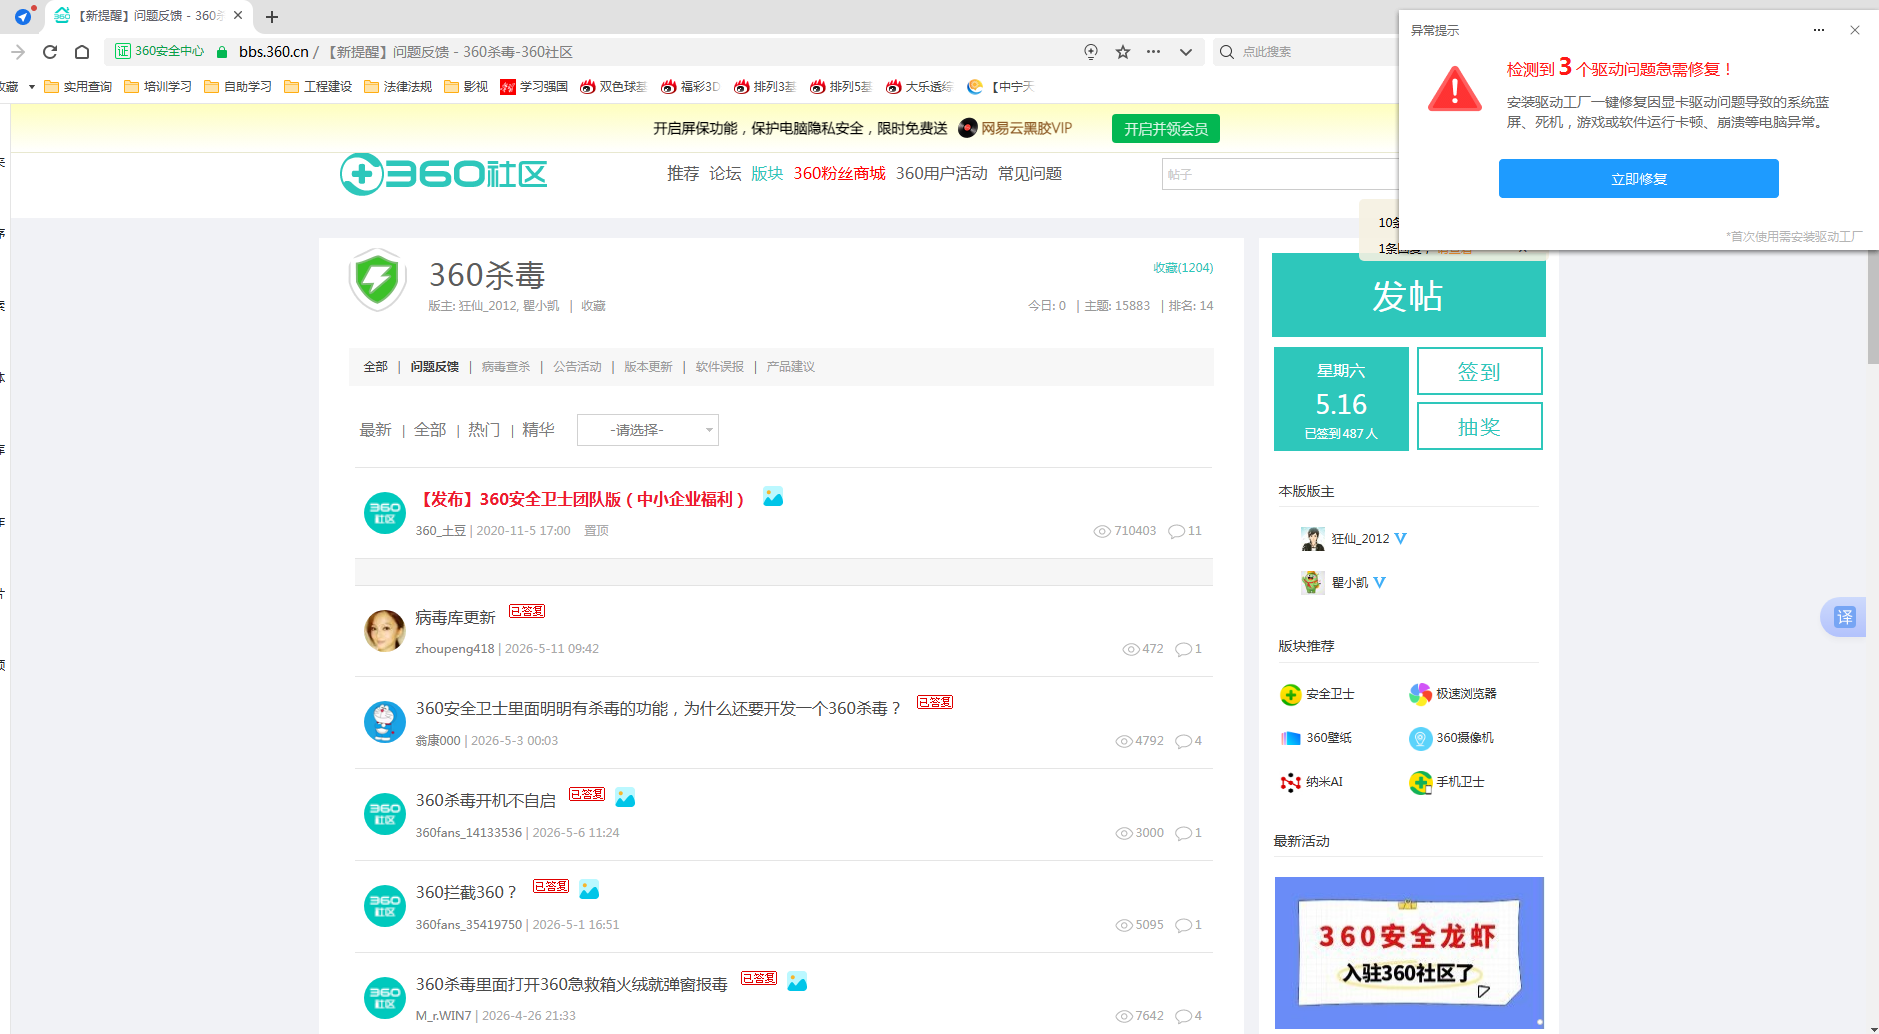Viewport: 1879px width, 1034px height.
Task: Click avatar of user 翁康000
Action: (x=384, y=722)
